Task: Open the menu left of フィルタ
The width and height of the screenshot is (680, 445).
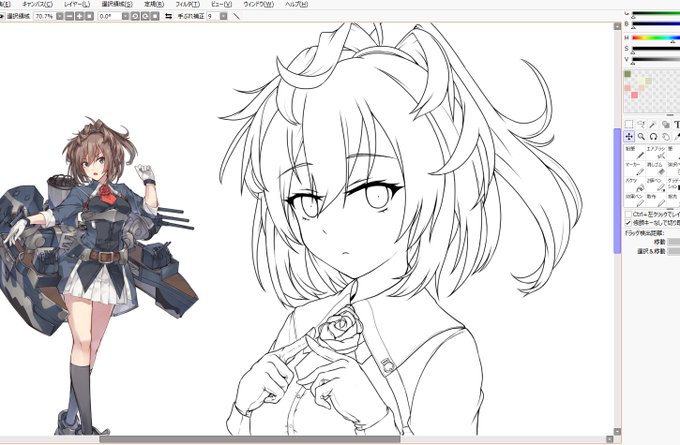Action: point(154,4)
